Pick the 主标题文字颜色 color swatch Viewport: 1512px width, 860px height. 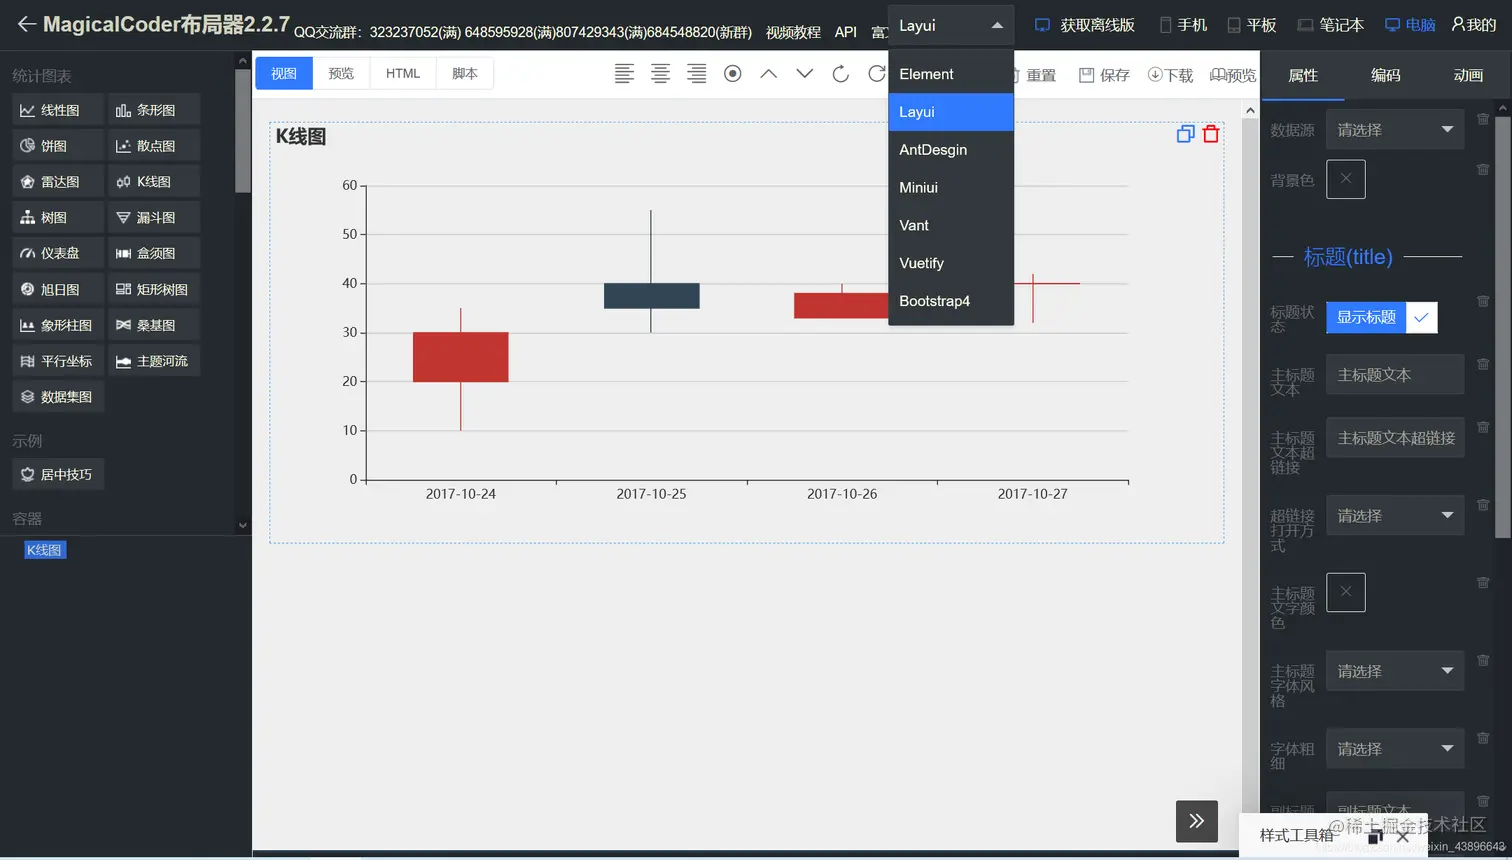click(x=1346, y=592)
